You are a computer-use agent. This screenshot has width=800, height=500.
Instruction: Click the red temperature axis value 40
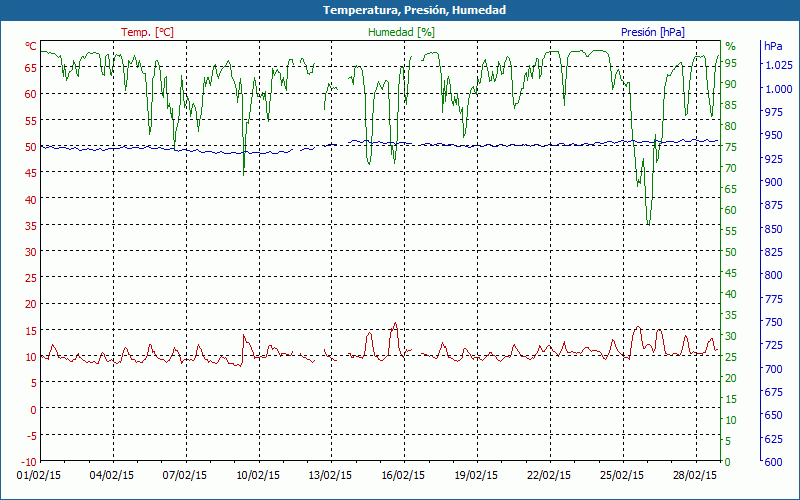[31, 199]
